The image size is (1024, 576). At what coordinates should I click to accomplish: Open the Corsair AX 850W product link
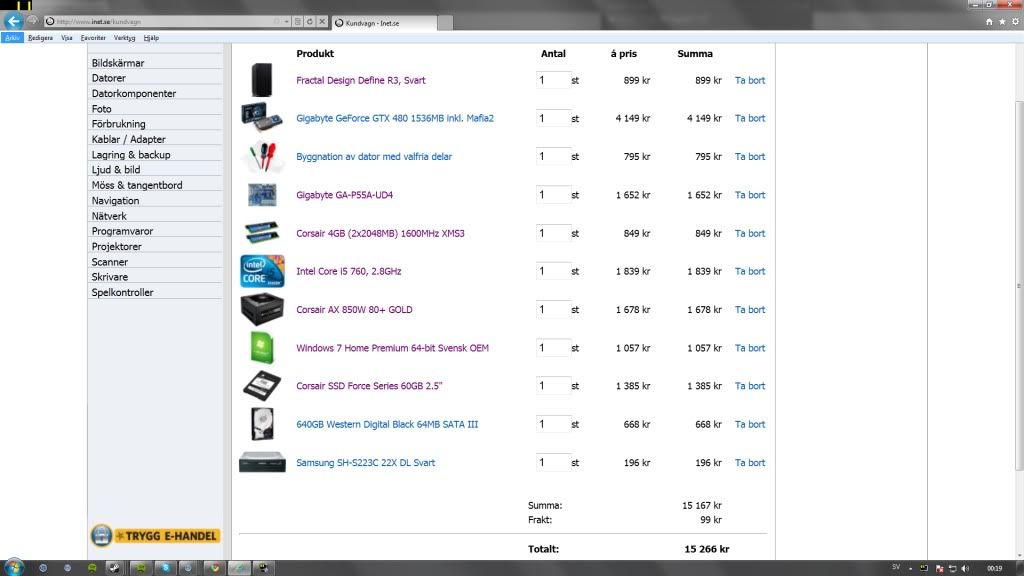354,310
